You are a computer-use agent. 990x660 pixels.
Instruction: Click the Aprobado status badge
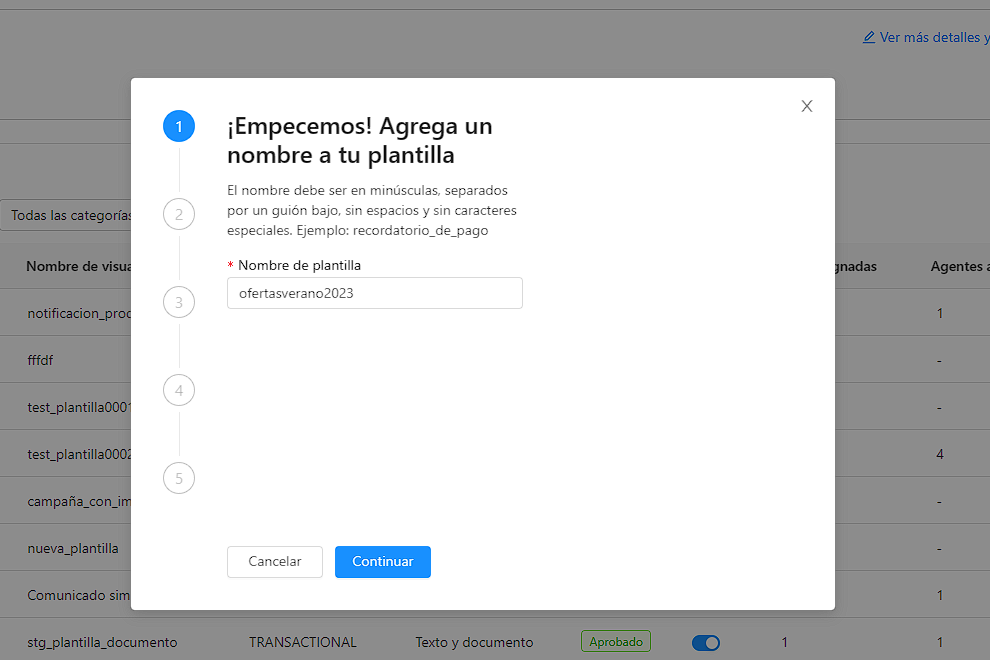pos(616,641)
